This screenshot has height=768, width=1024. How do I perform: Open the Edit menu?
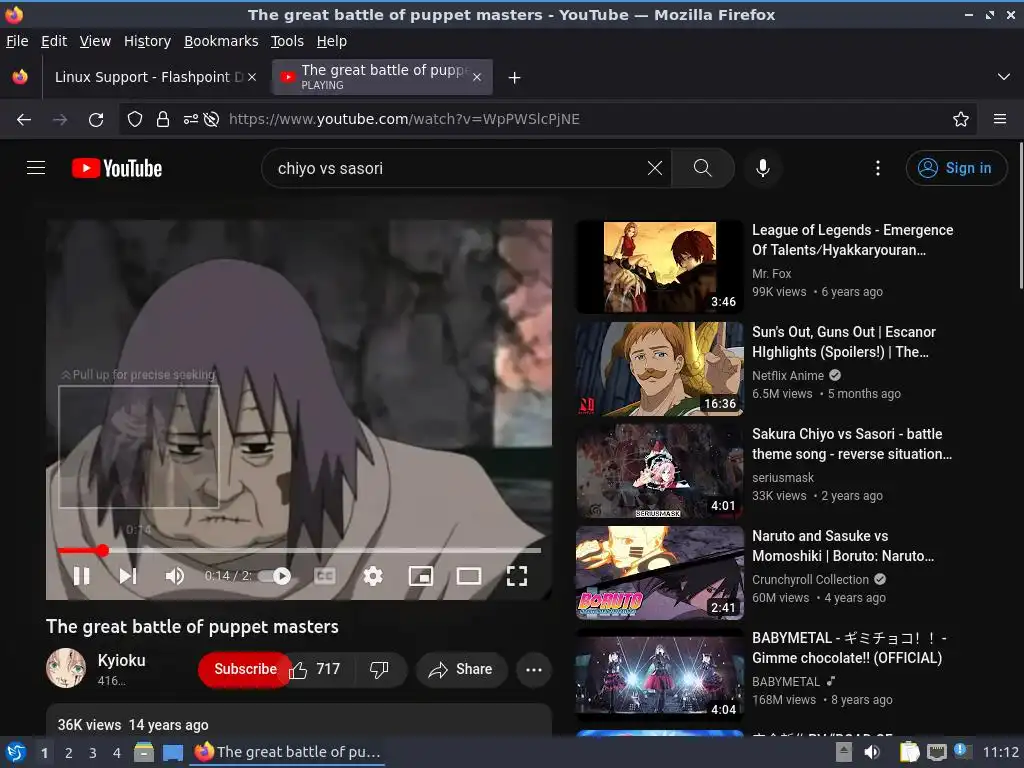(54, 41)
